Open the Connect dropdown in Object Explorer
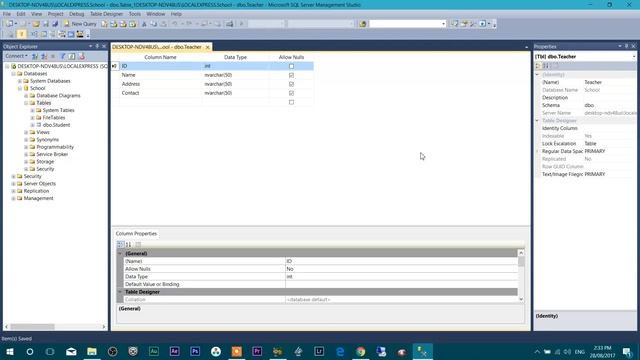This screenshot has height=360, width=640. (16, 56)
